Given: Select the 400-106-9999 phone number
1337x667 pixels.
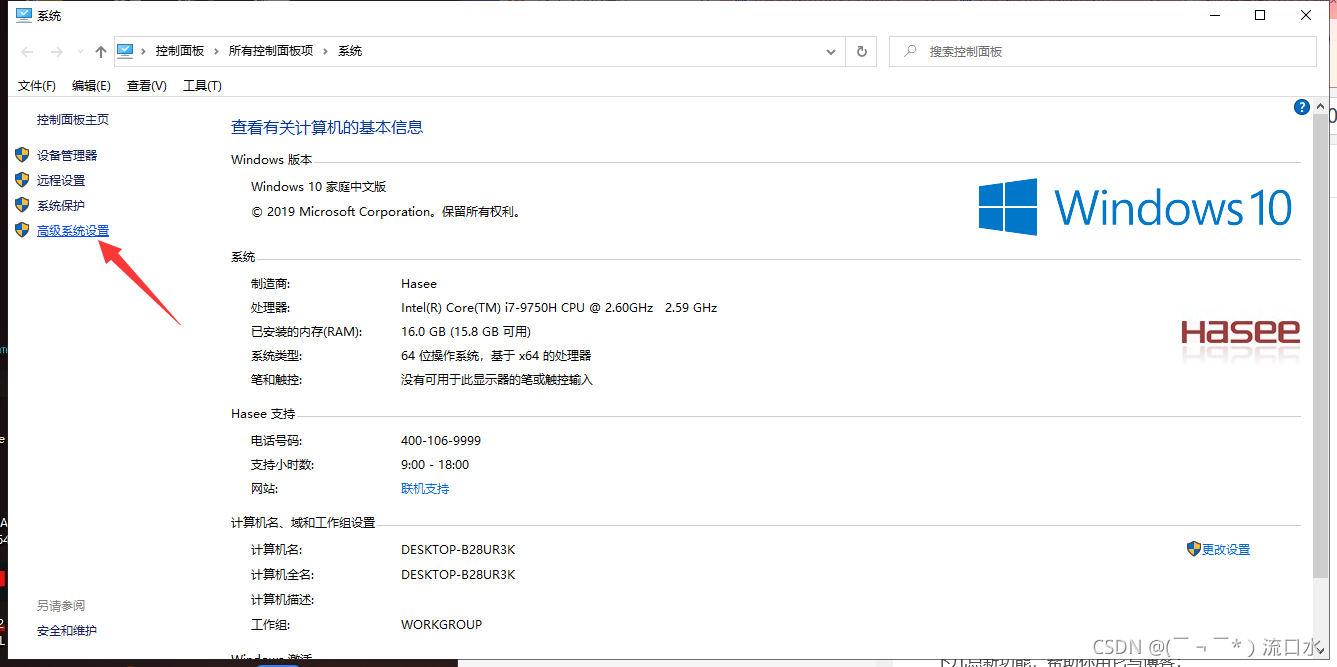Looking at the screenshot, I should tap(441, 441).
